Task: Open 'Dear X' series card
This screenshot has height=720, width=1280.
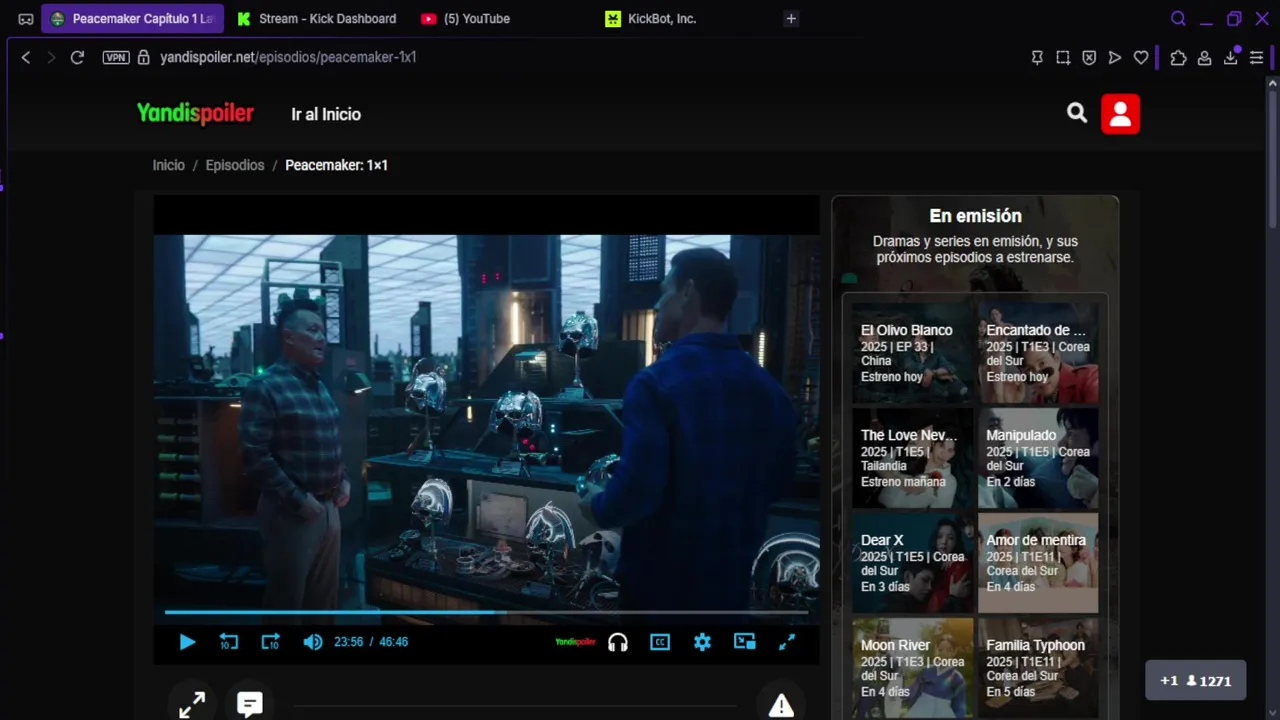Action: coord(912,563)
